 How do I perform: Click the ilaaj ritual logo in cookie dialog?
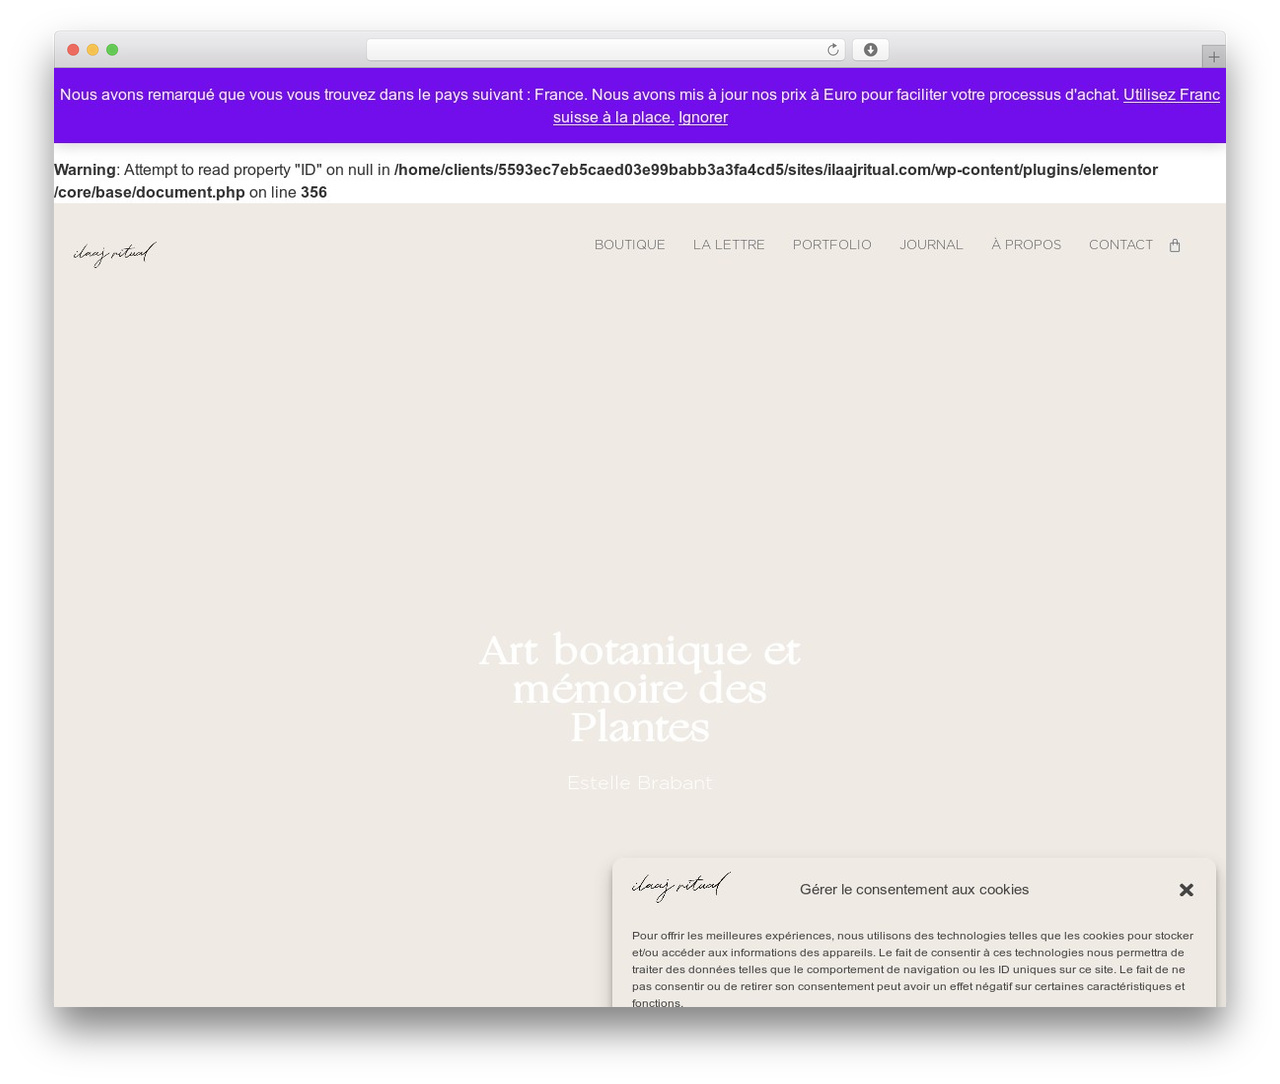click(x=681, y=886)
